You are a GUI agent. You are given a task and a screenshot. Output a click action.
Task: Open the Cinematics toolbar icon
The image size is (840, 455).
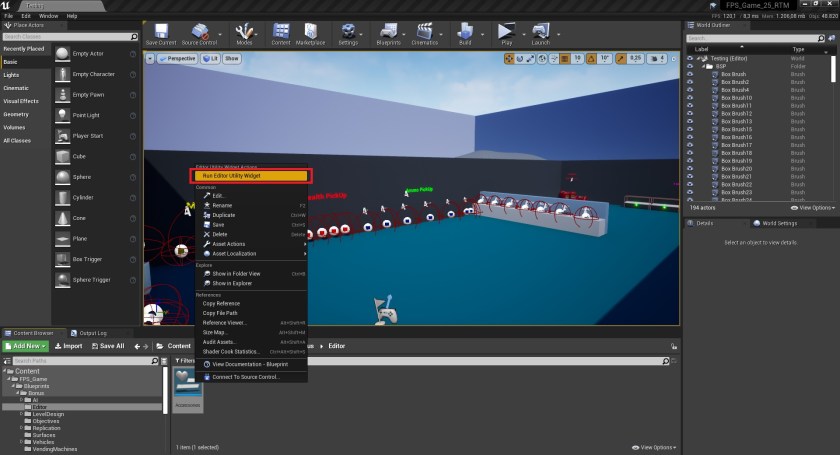425,33
